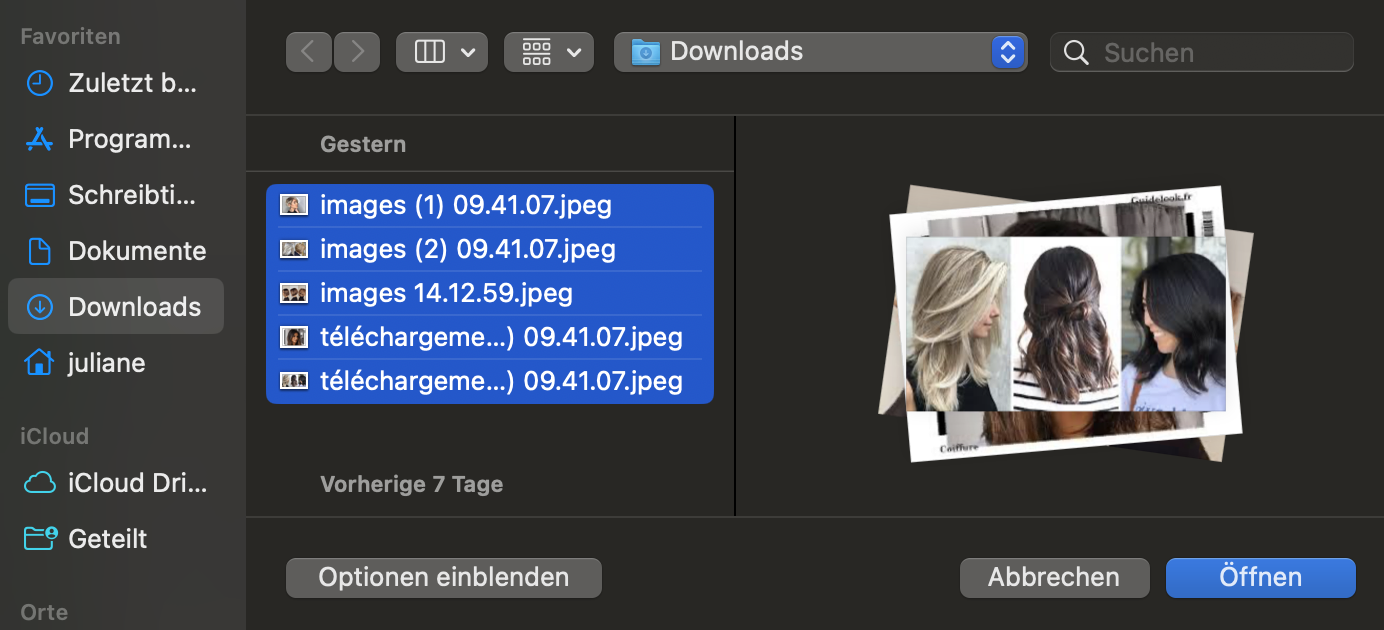
Task: Expand the Downloads location popup
Action: click(x=1008, y=52)
